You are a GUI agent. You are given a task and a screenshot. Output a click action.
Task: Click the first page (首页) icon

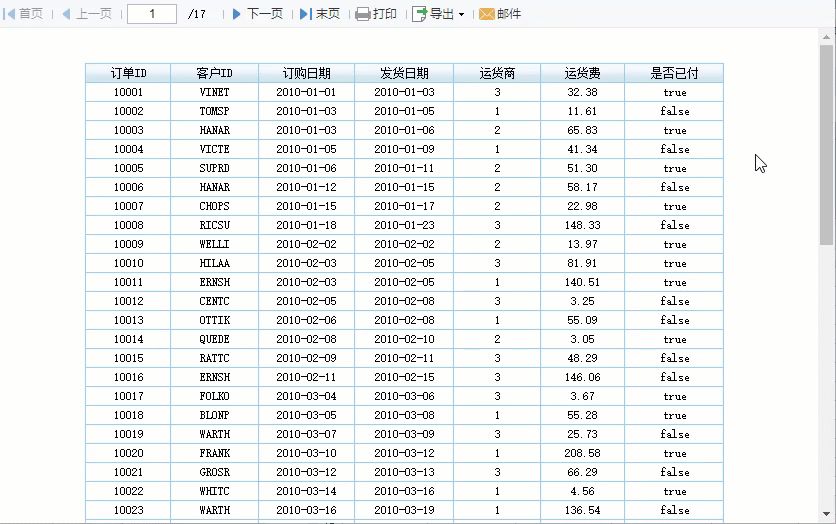click(9, 14)
